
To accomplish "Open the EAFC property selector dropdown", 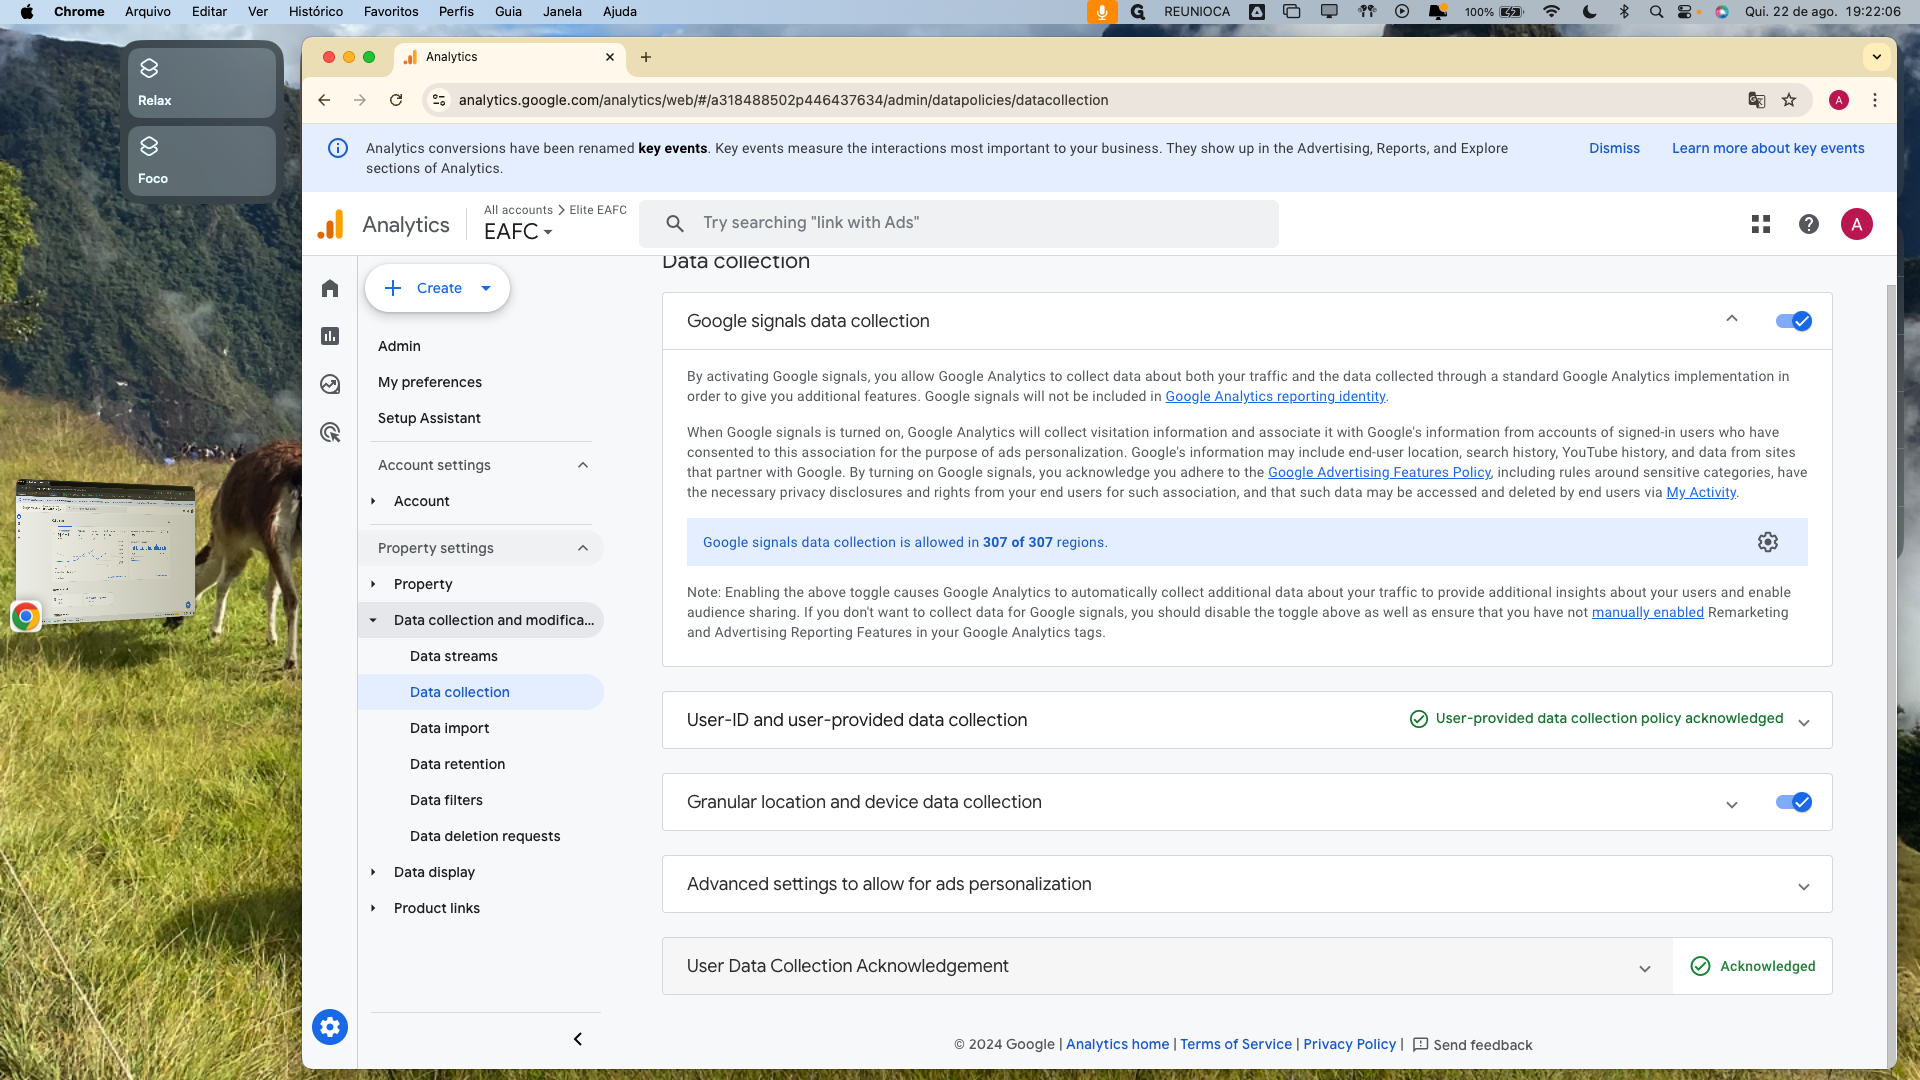I will click(x=518, y=232).
